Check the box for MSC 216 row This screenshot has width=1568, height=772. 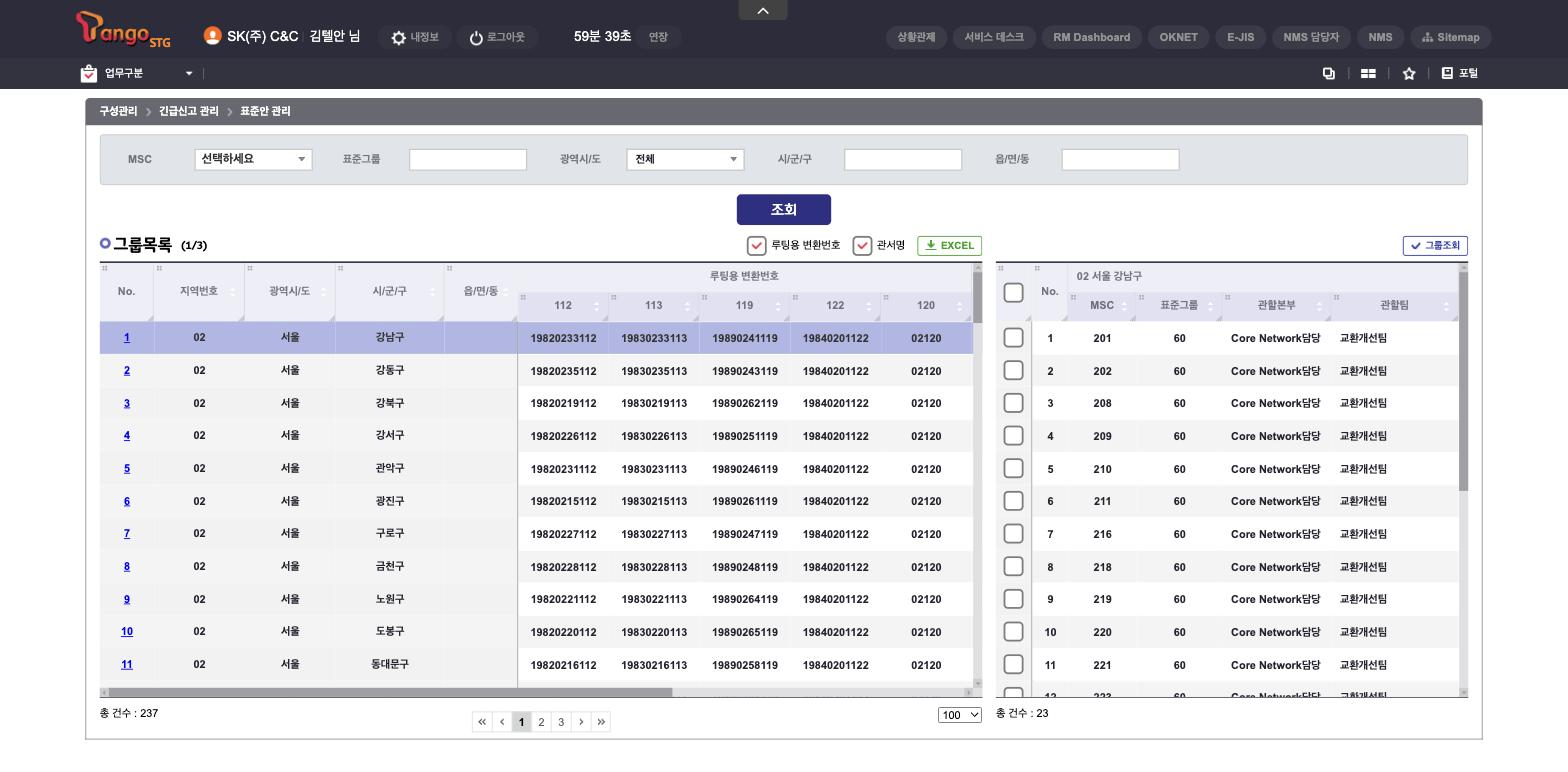tap(1013, 534)
